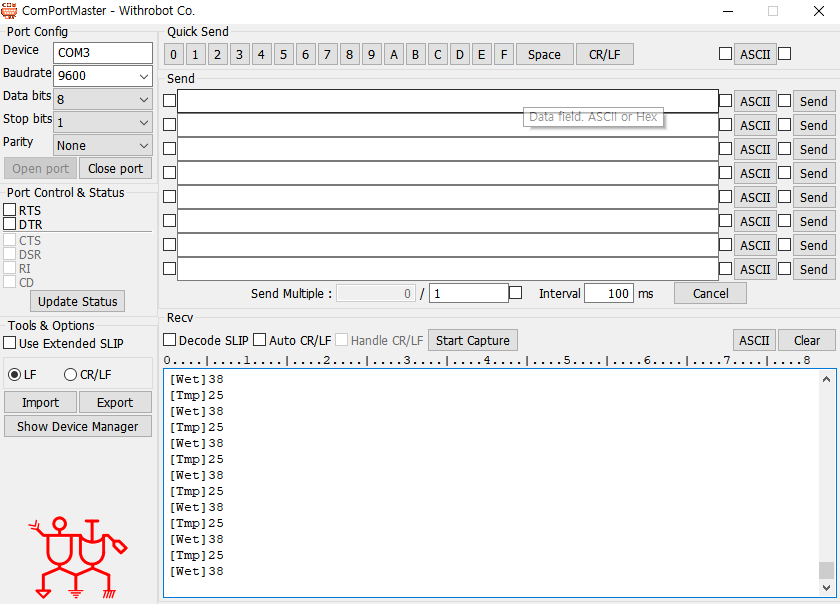Click the Send button in the first row
840x604 pixels.
[814, 101]
